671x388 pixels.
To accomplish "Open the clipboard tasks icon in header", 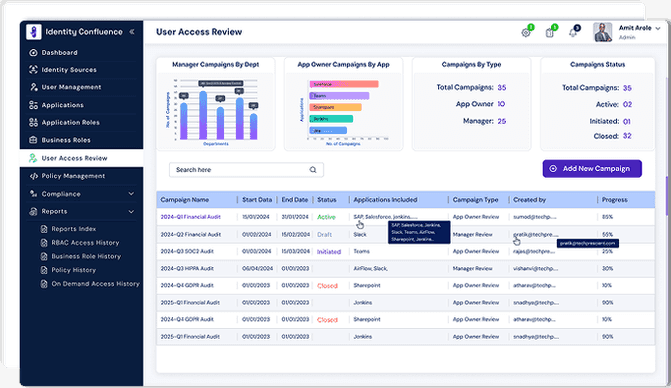I will [x=550, y=33].
